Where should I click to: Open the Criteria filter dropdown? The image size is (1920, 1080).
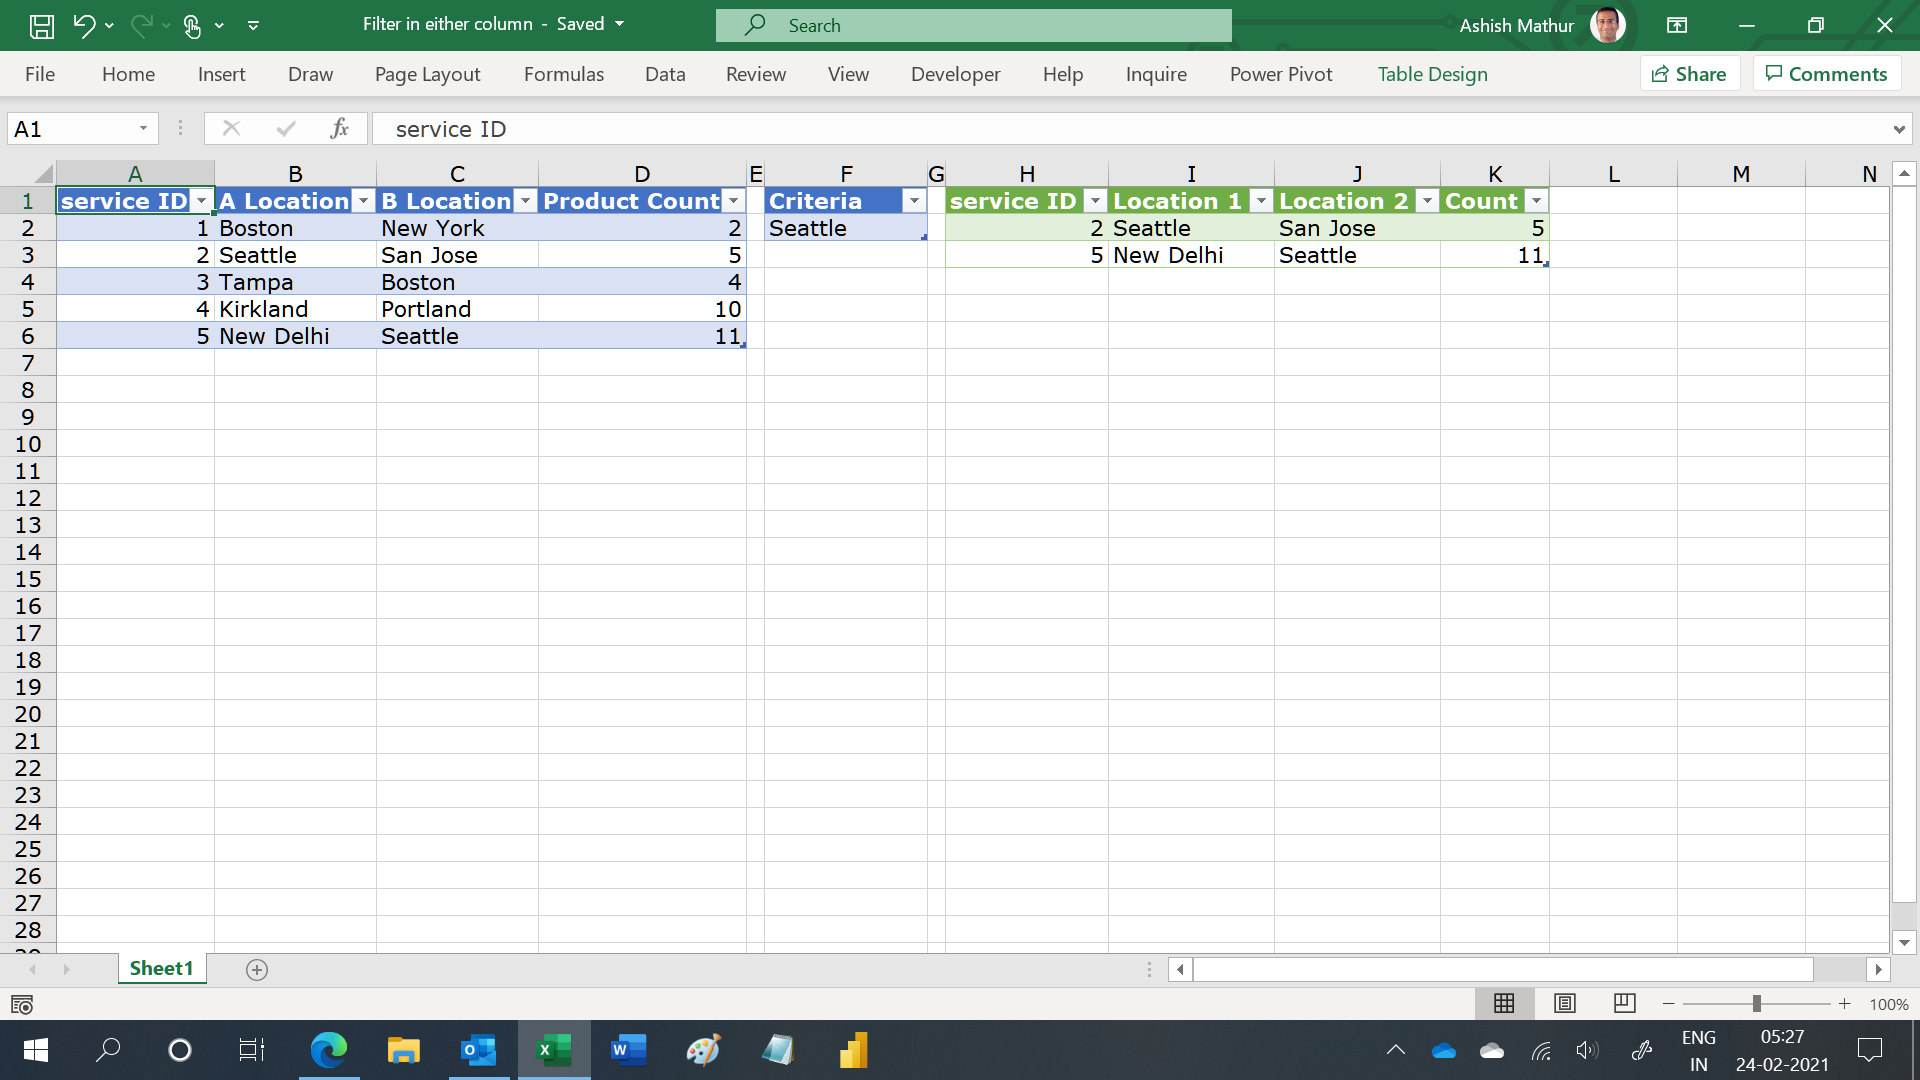914,201
